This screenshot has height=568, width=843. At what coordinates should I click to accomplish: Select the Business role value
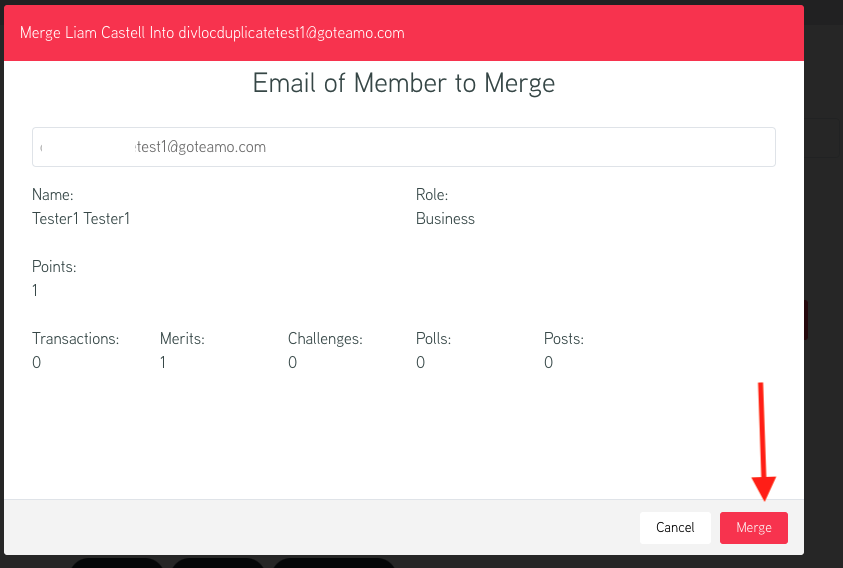(445, 219)
